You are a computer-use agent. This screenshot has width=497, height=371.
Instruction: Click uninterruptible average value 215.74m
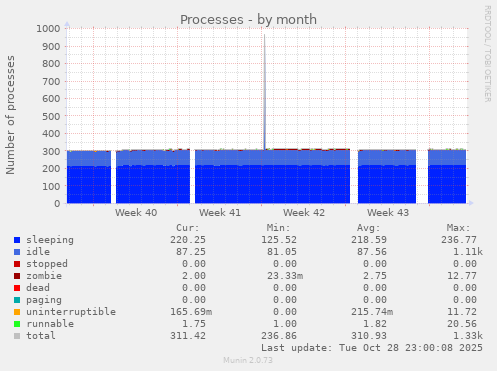[x=372, y=312]
